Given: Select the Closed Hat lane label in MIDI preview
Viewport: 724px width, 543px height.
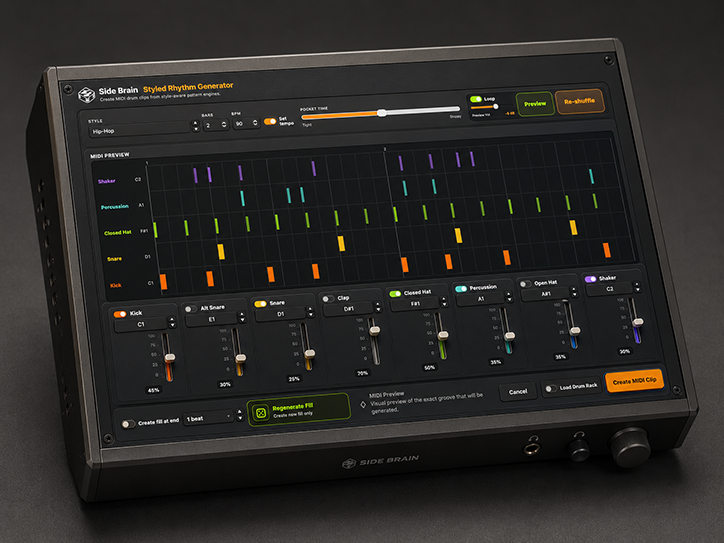Looking at the screenshot, I should pos(118,233).
